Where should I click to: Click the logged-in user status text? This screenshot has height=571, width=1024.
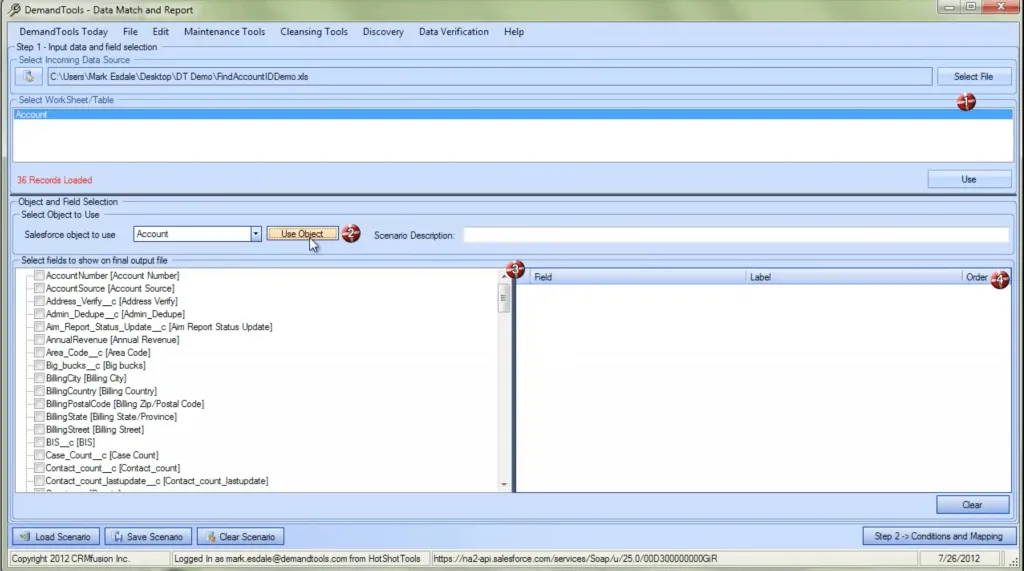click(x=297, y=559)
